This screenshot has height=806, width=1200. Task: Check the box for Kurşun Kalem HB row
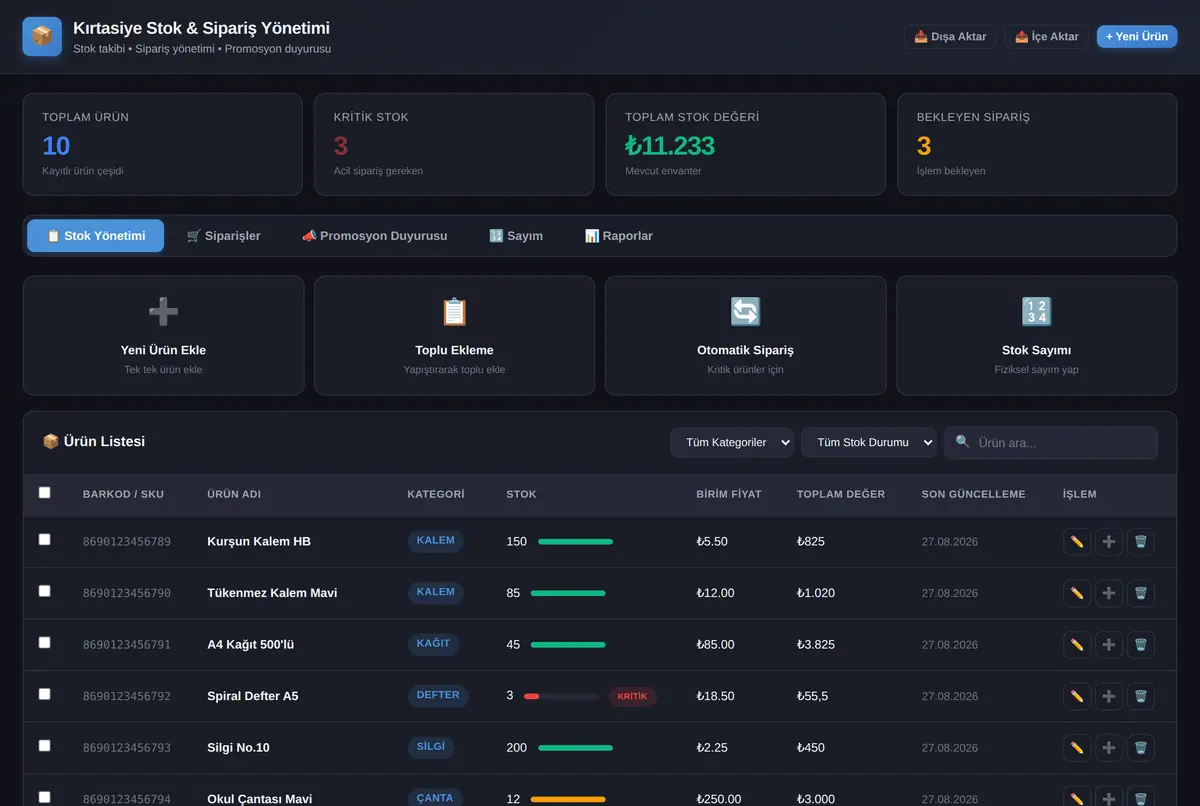[x=44, y=539]
